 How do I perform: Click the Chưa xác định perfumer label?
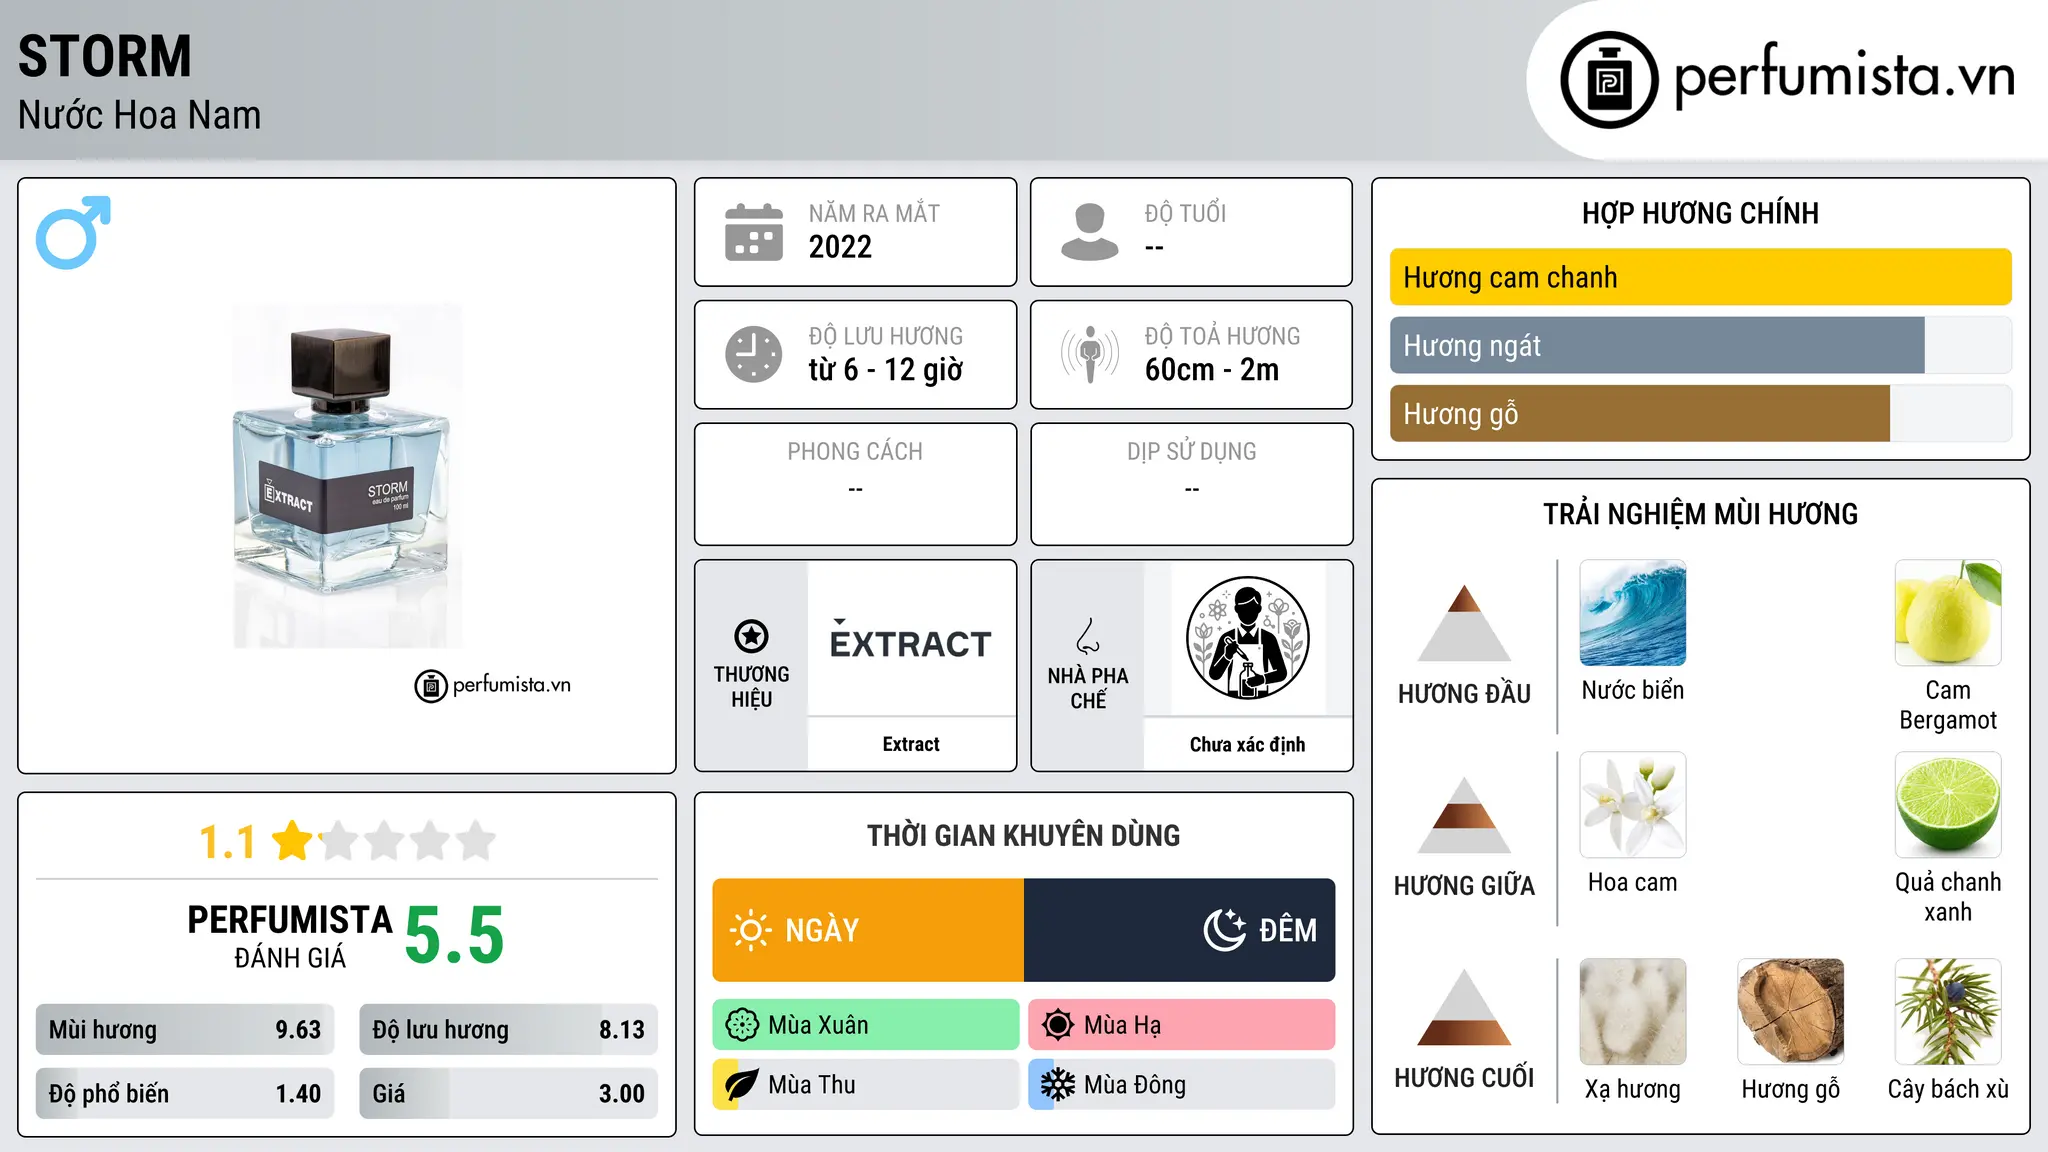pyautogui.click(x=1247, y=744)
